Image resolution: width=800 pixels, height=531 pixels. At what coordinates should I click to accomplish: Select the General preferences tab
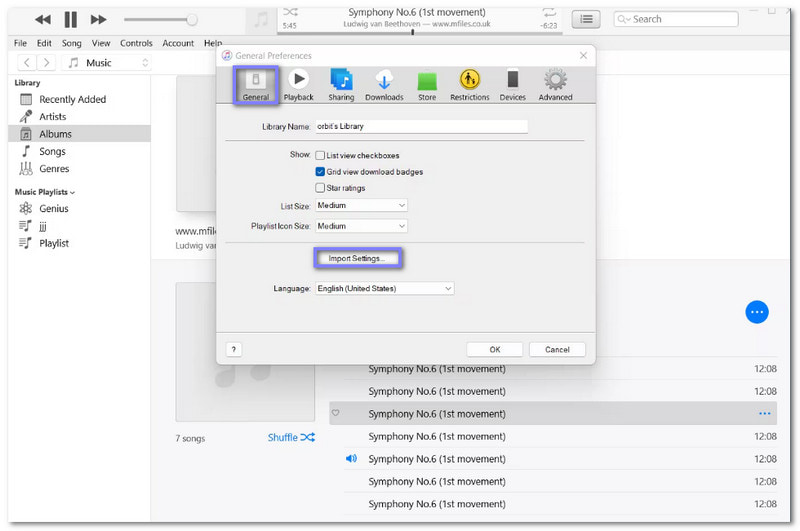256,85
